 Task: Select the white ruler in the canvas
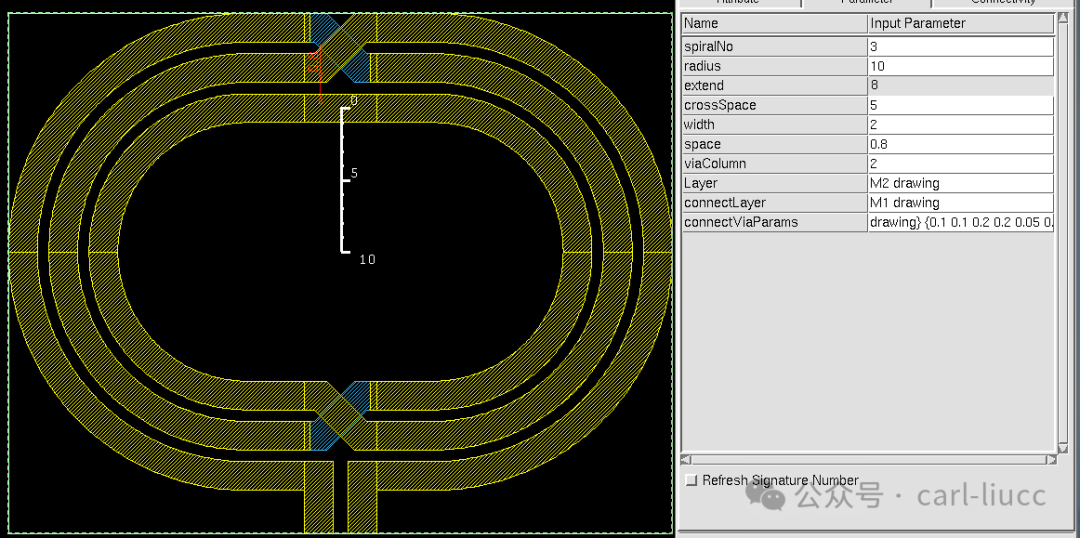[343, 180]
